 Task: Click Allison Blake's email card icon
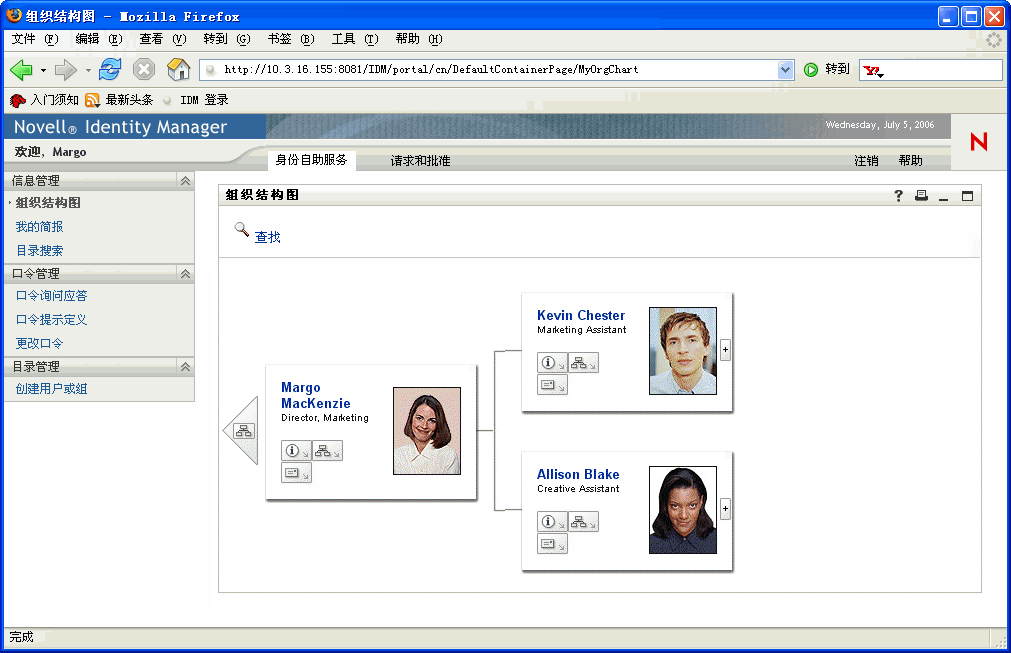[552, 543]
